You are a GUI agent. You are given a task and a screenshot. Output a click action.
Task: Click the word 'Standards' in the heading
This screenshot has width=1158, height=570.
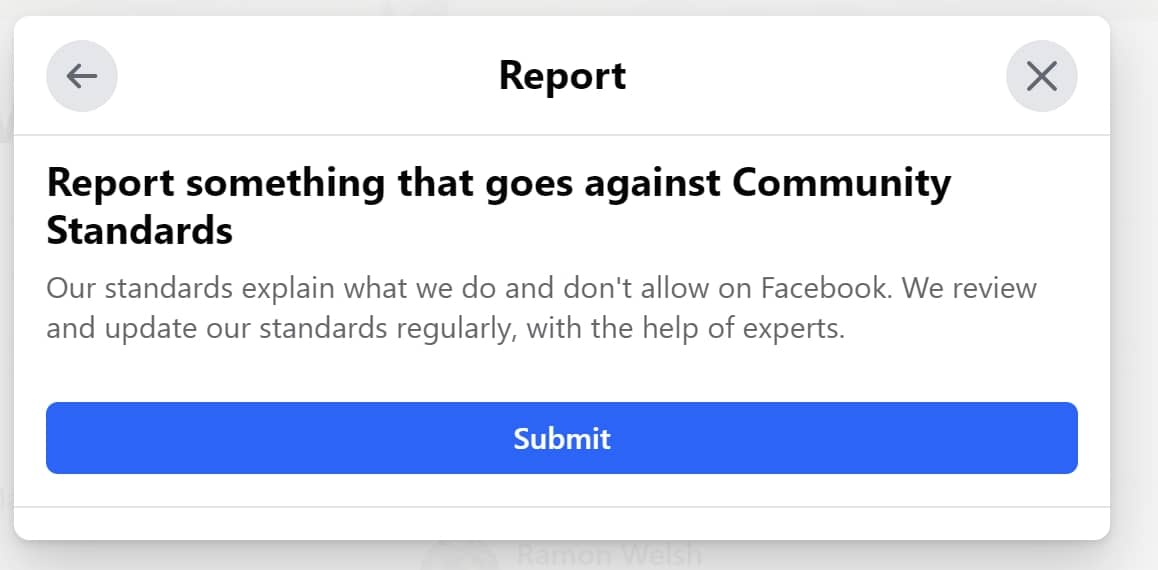click(x=140, y=231)
